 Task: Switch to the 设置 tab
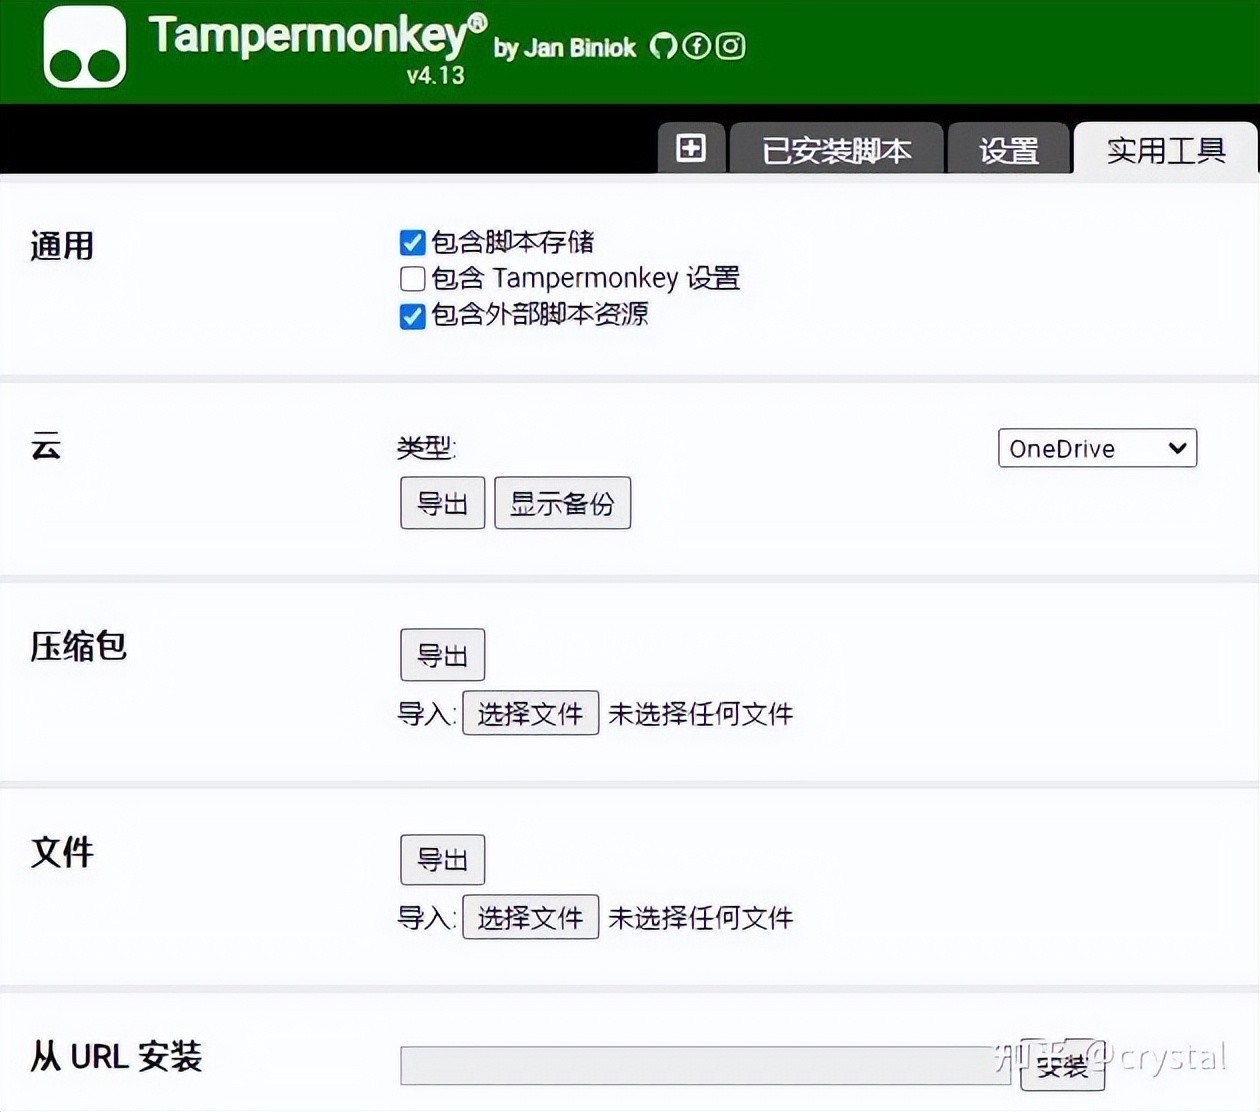(x=1008, y=150)
